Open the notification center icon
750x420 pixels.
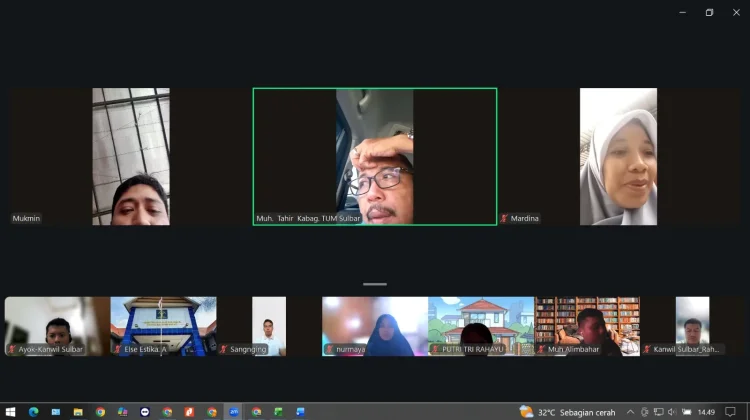(x=730, y=412)
